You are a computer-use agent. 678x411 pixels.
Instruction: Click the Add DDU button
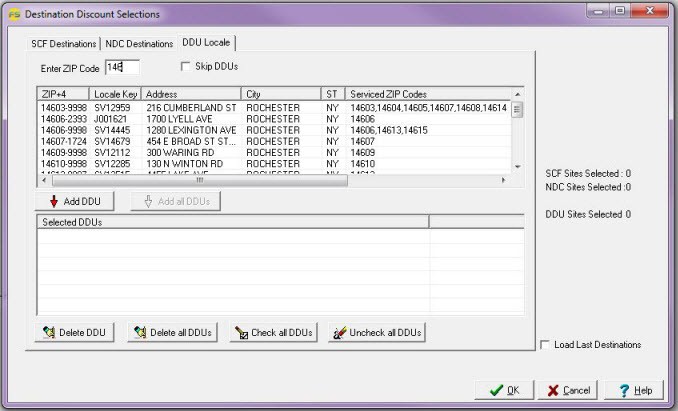tap(74, 201)
